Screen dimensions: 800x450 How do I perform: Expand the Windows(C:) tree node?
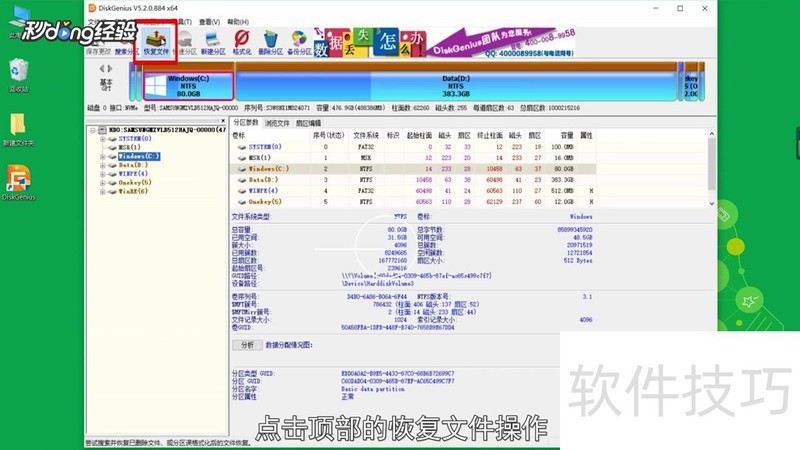(x=103, y=156)
